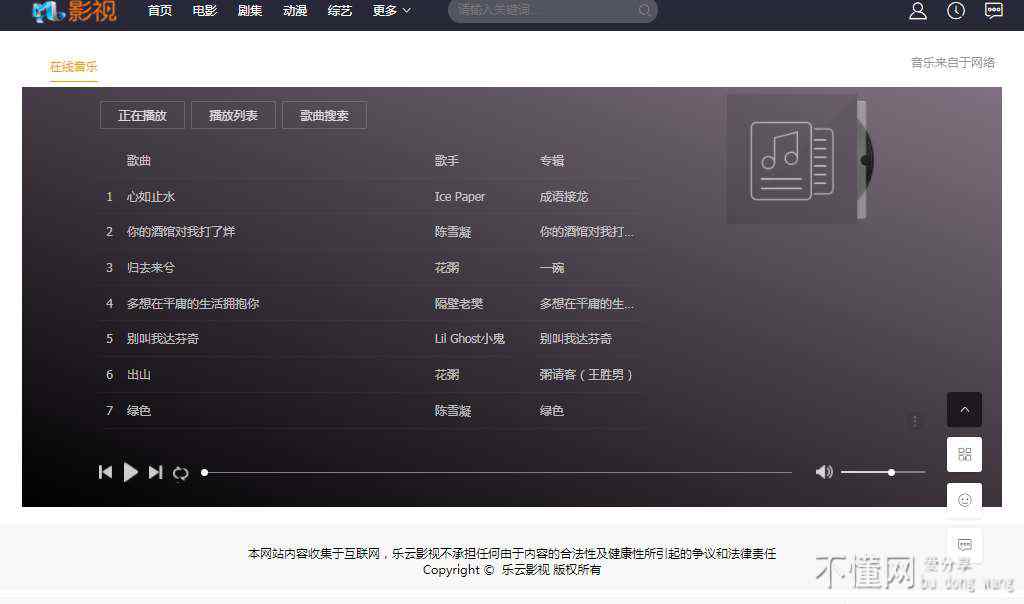
Task: Click the smiley face side button
Action: click(x=964, y=500)
